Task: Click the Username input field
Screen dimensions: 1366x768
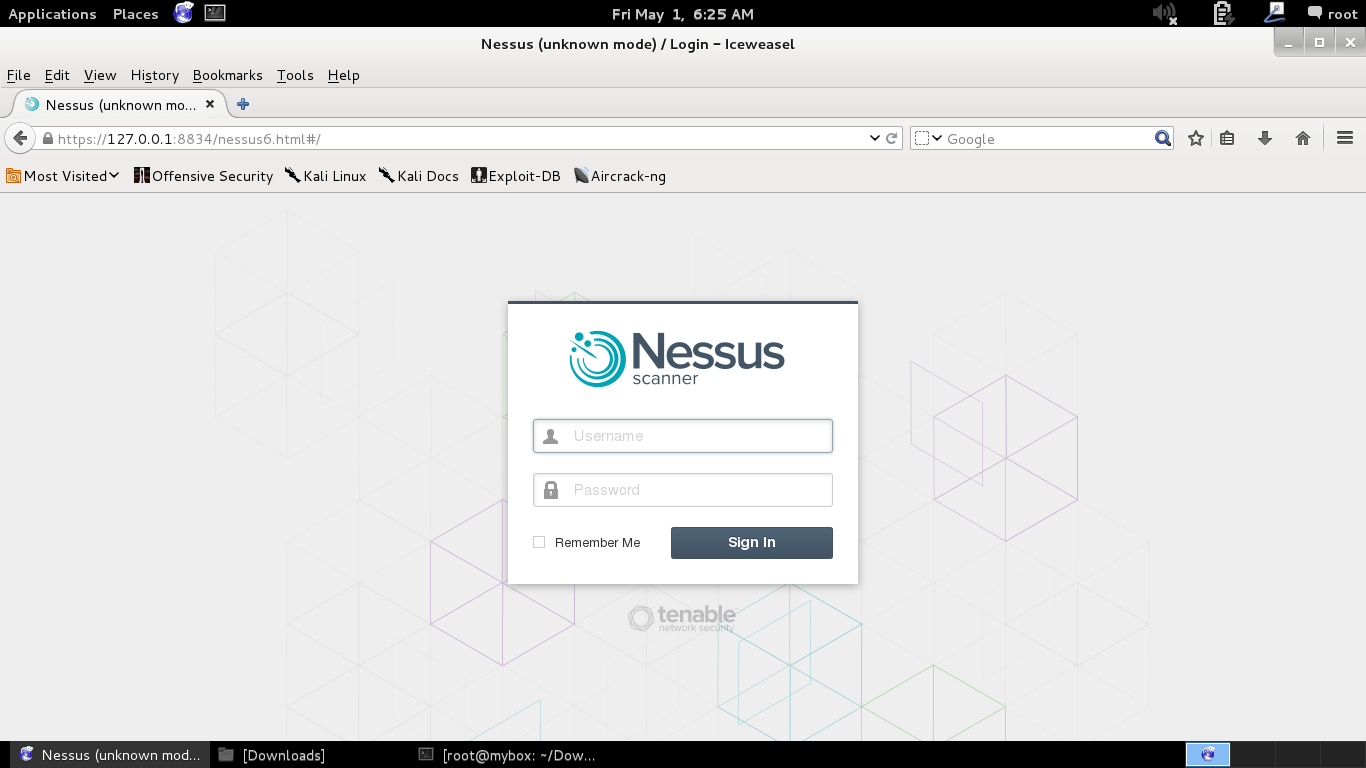Action: 683,436
